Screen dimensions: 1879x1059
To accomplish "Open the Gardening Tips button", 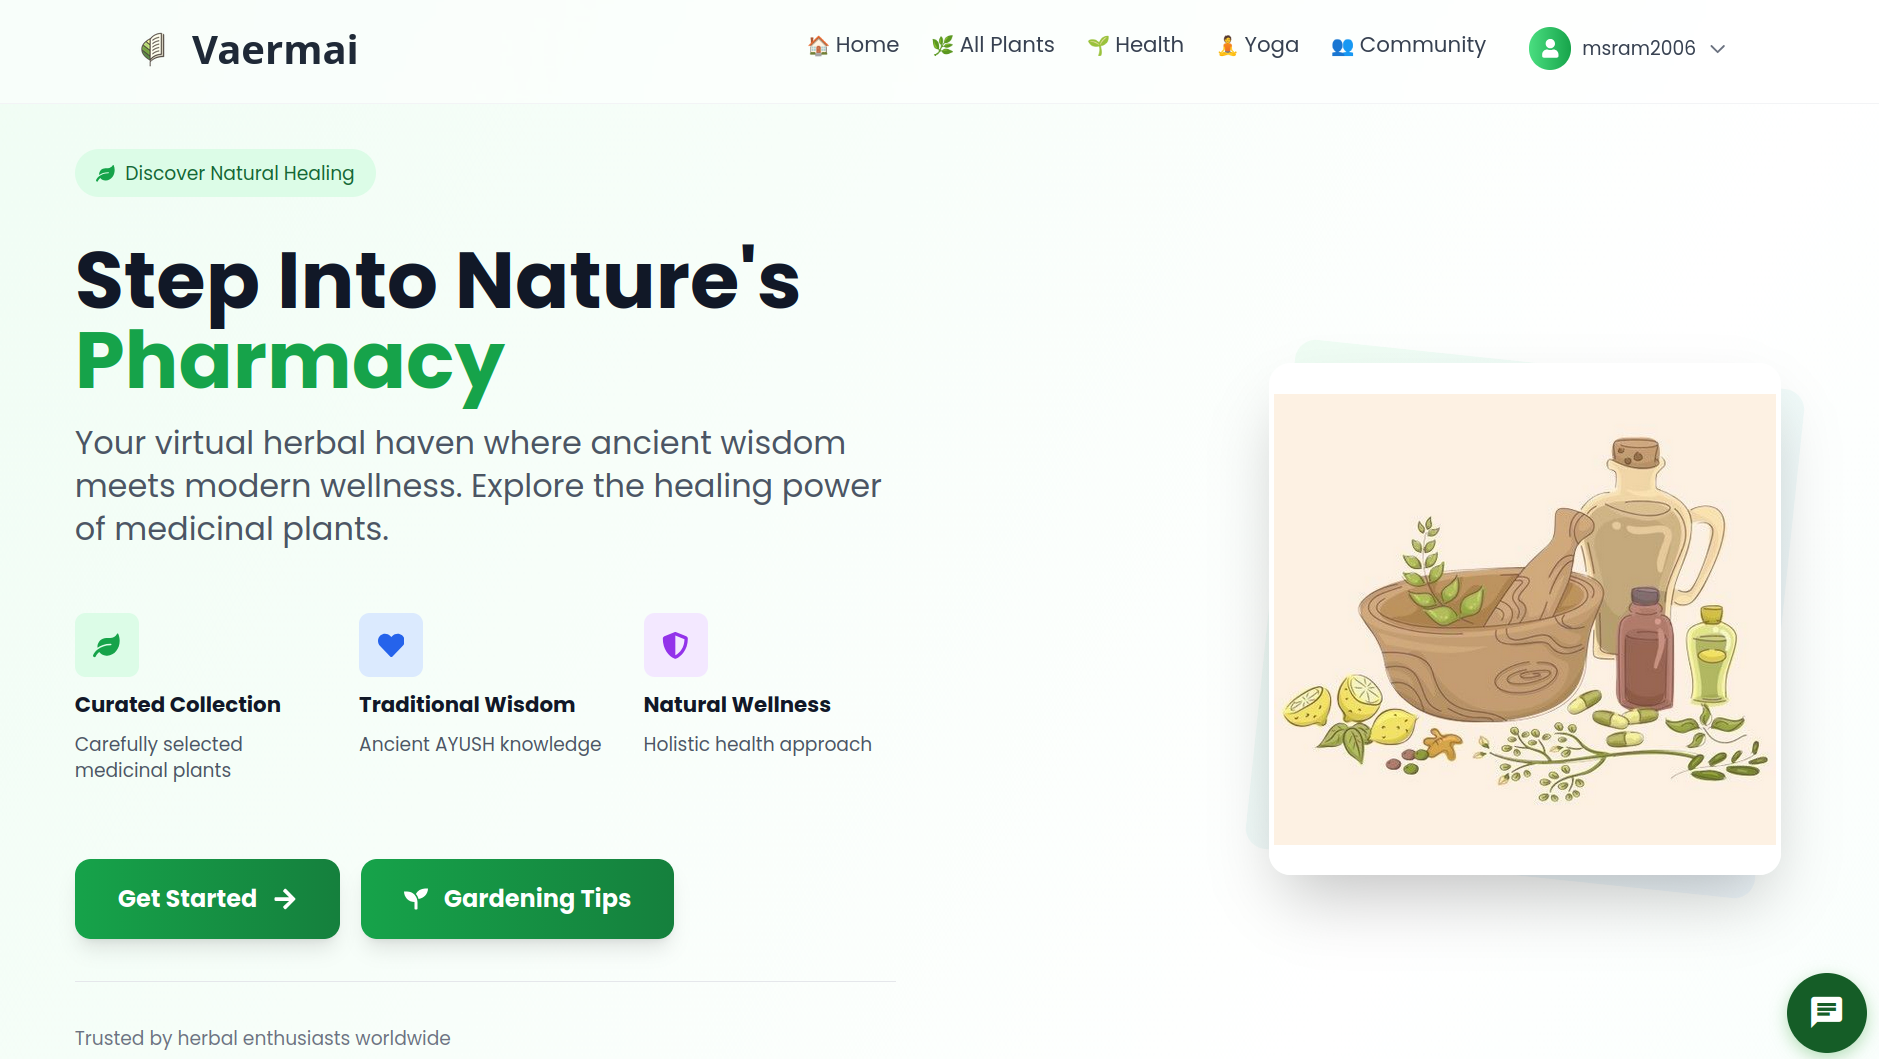I will 517,899.
